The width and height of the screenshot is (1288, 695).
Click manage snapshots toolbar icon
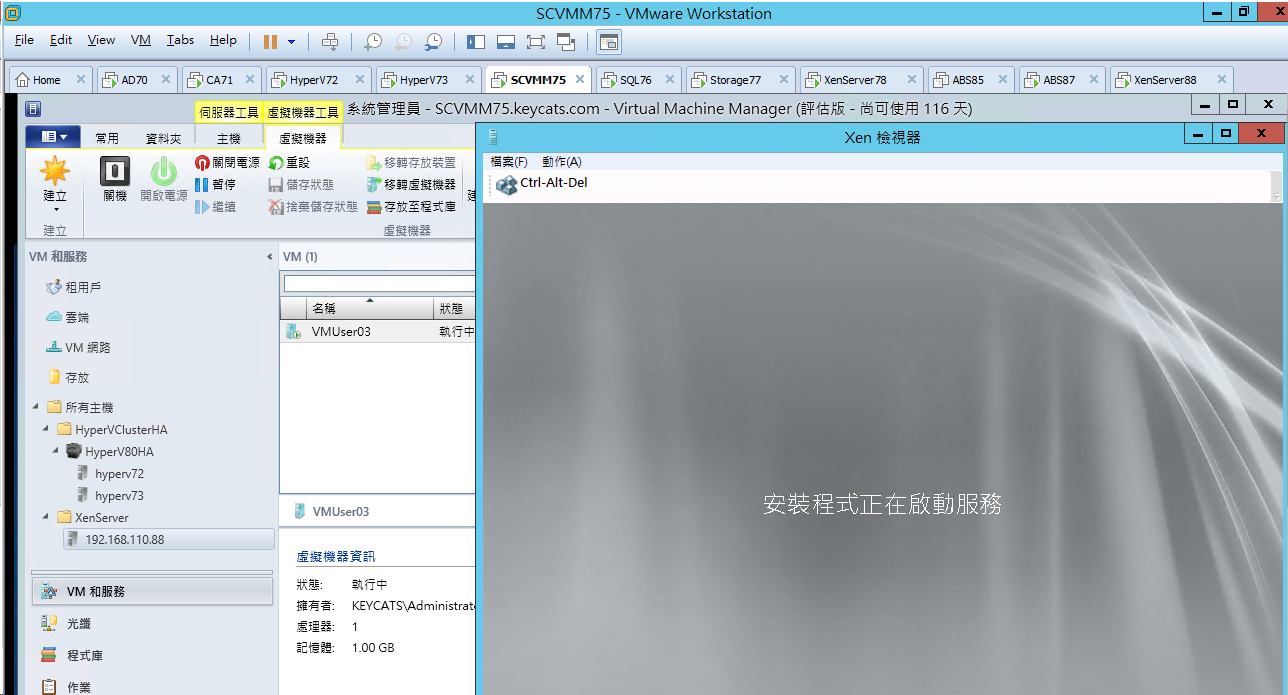433,41
